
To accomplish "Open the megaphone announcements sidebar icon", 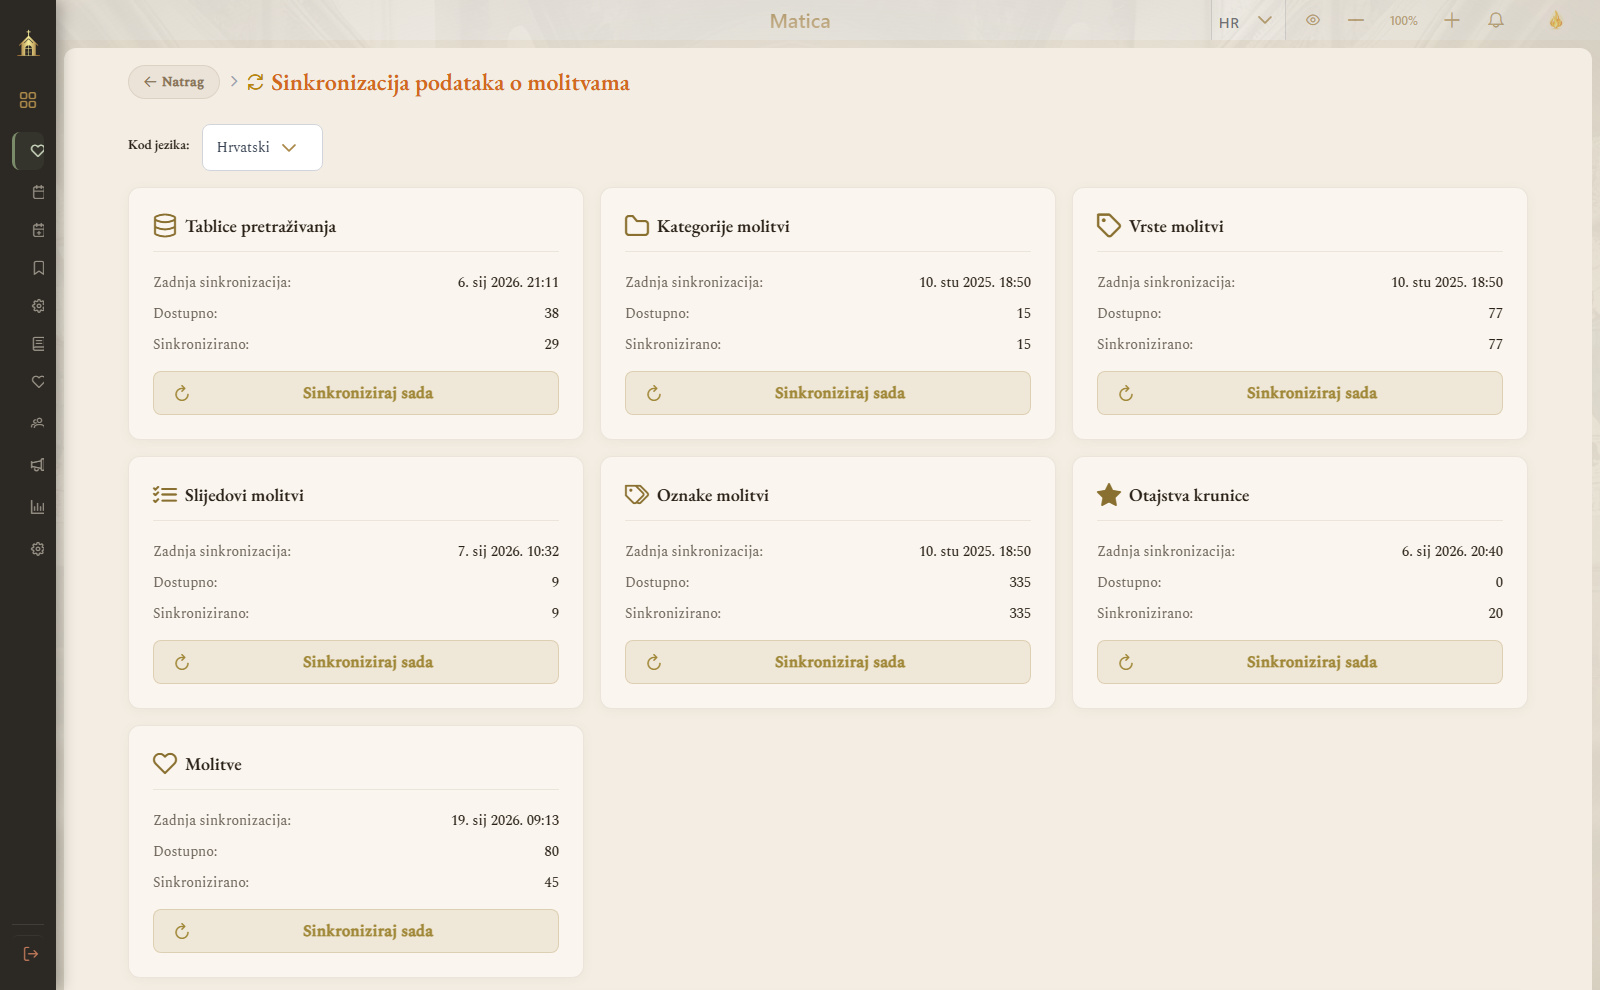I will coord(38,465).
